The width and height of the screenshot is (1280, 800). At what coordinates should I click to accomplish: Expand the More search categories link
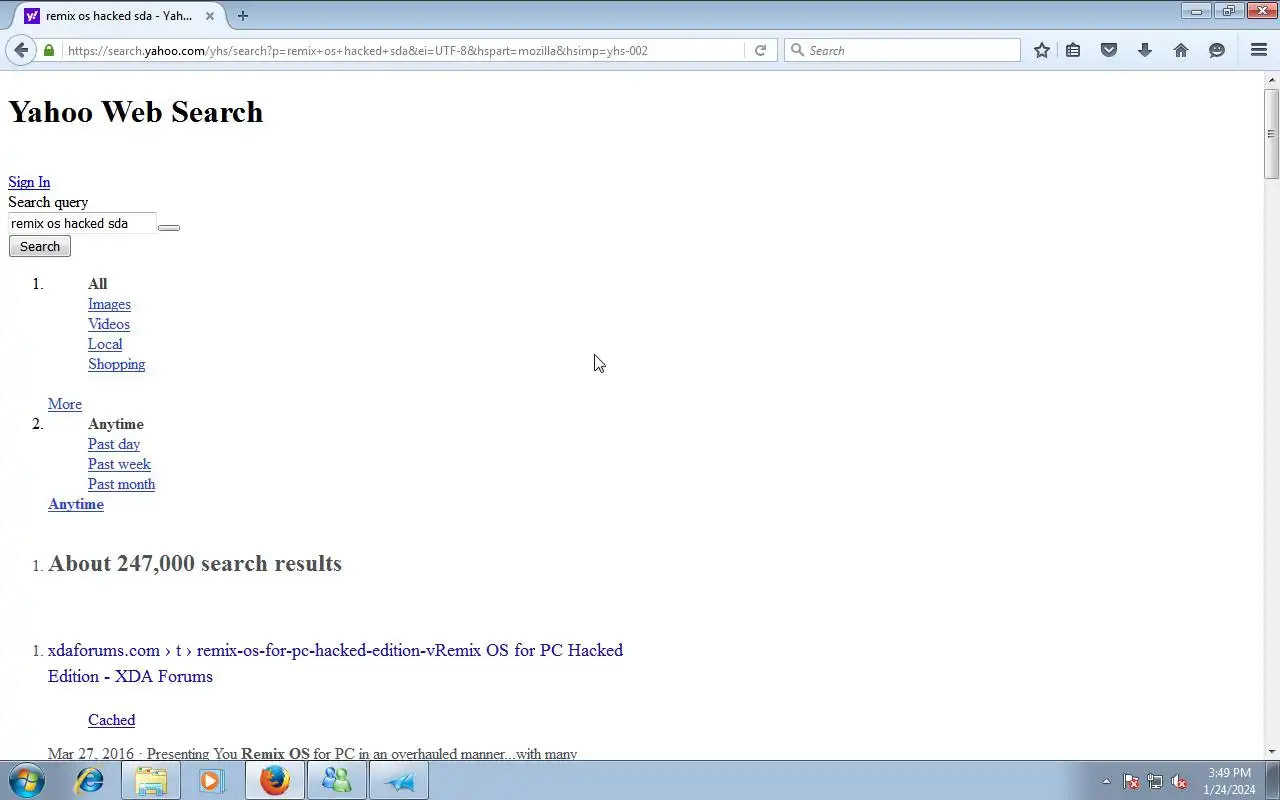coord(65,404)
